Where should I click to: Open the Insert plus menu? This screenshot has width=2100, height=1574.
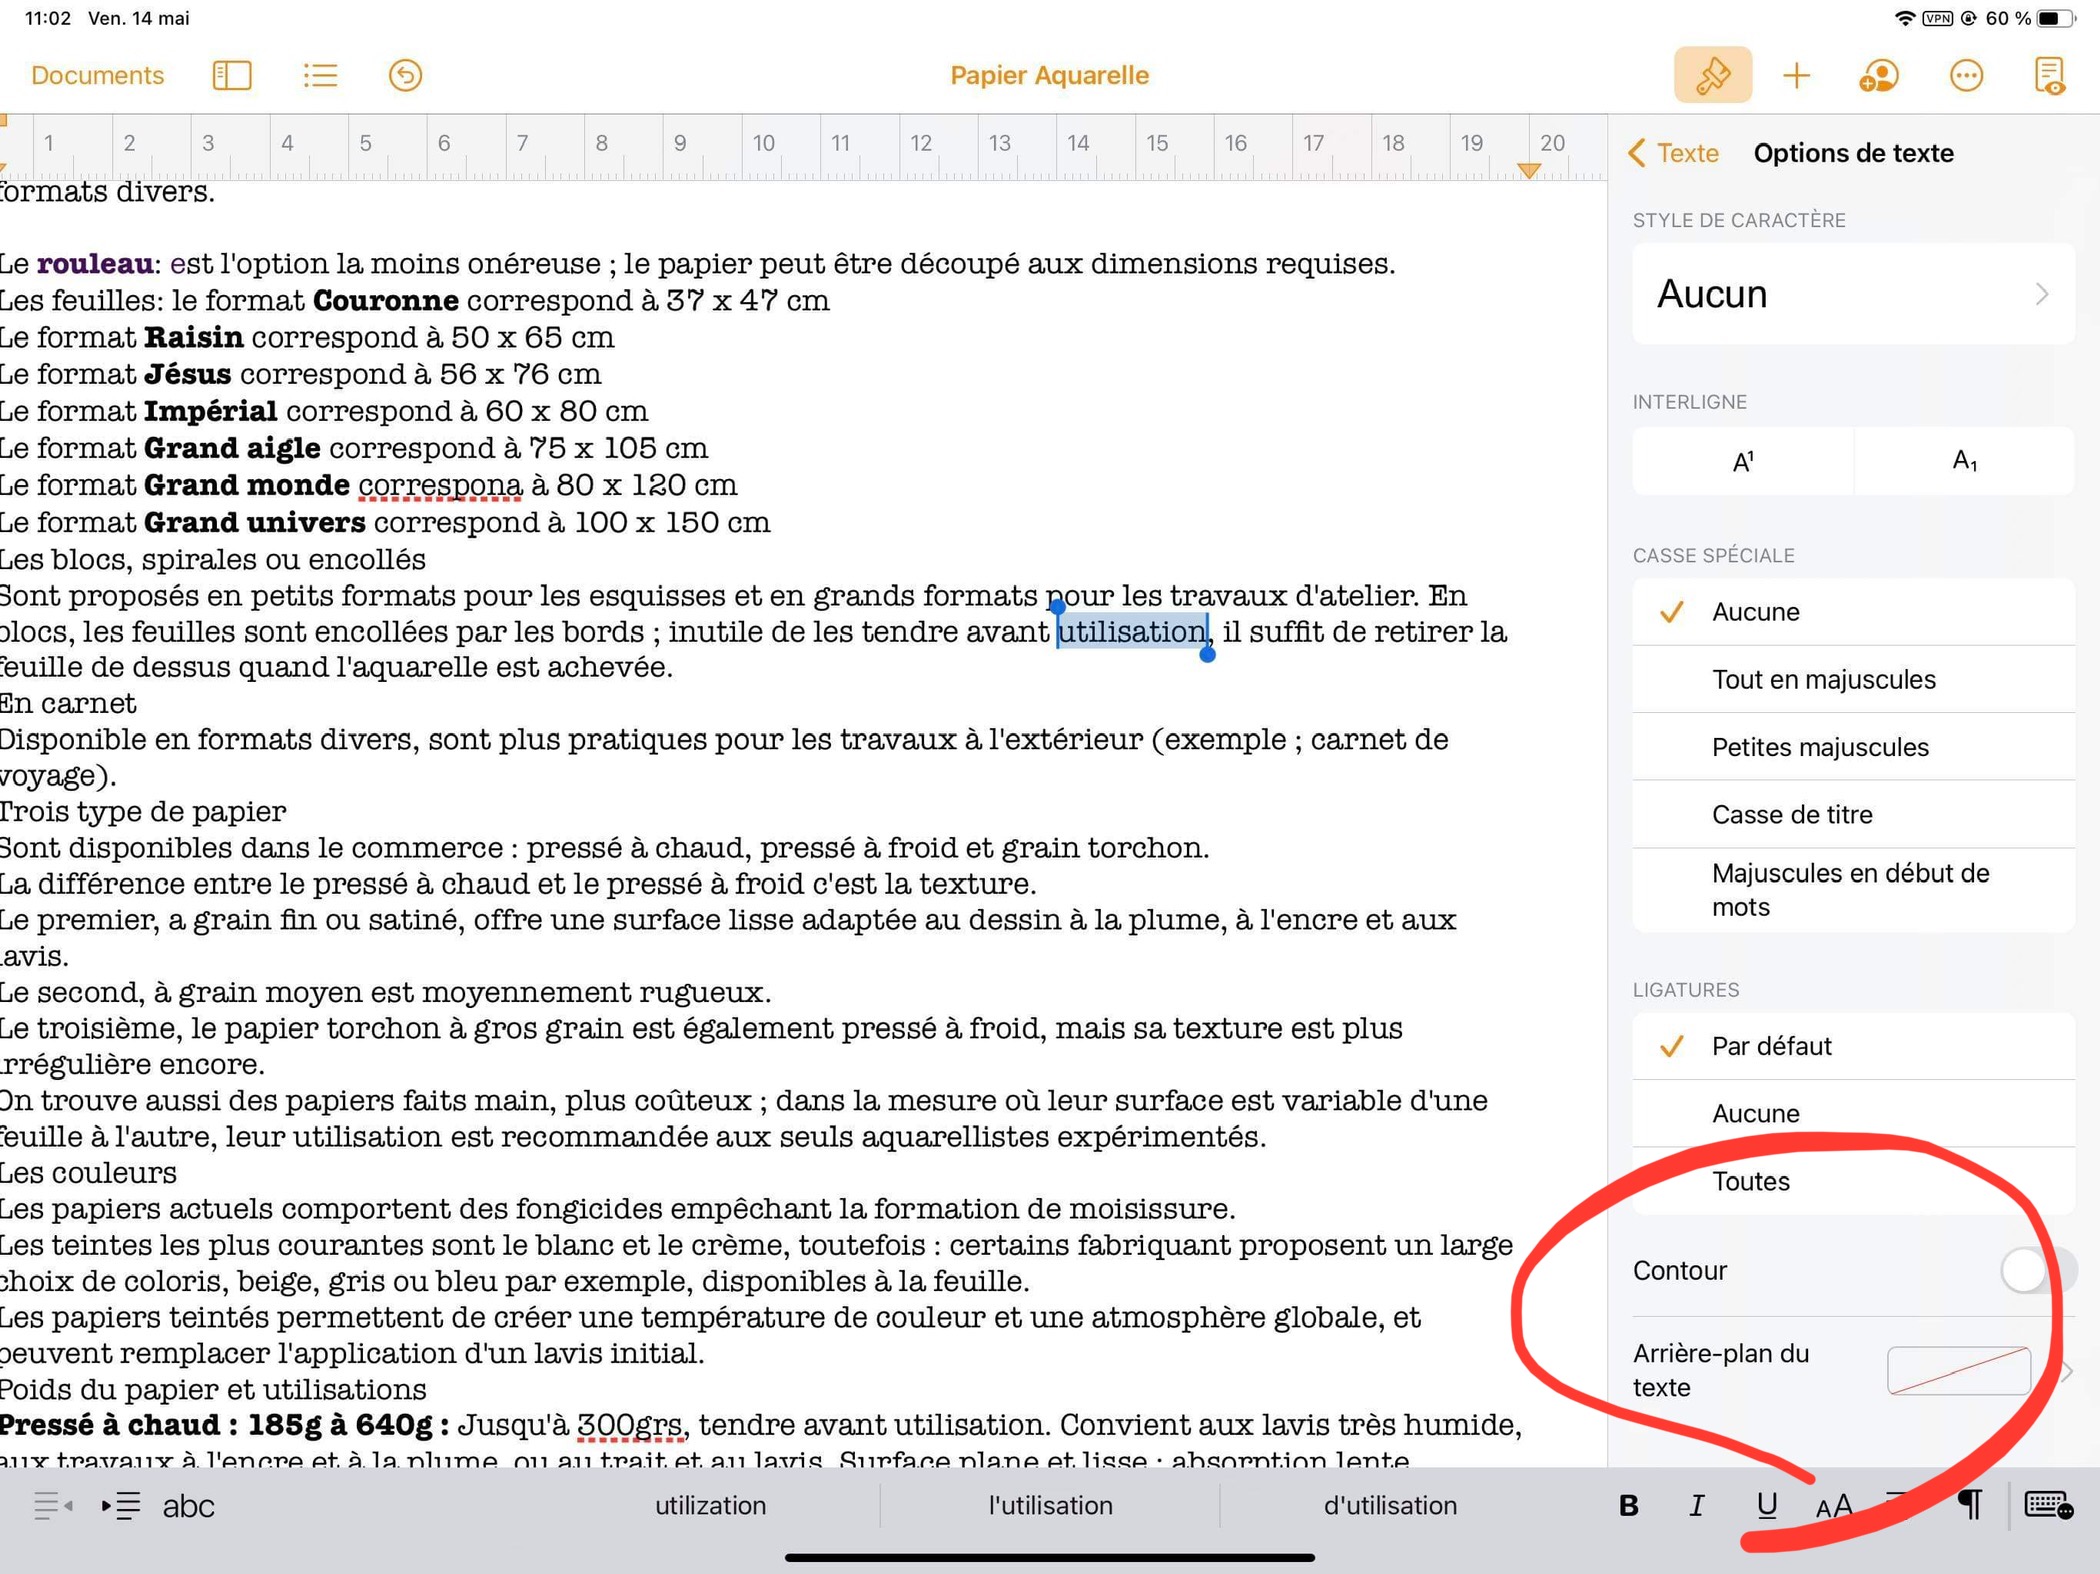(1796, 75)
